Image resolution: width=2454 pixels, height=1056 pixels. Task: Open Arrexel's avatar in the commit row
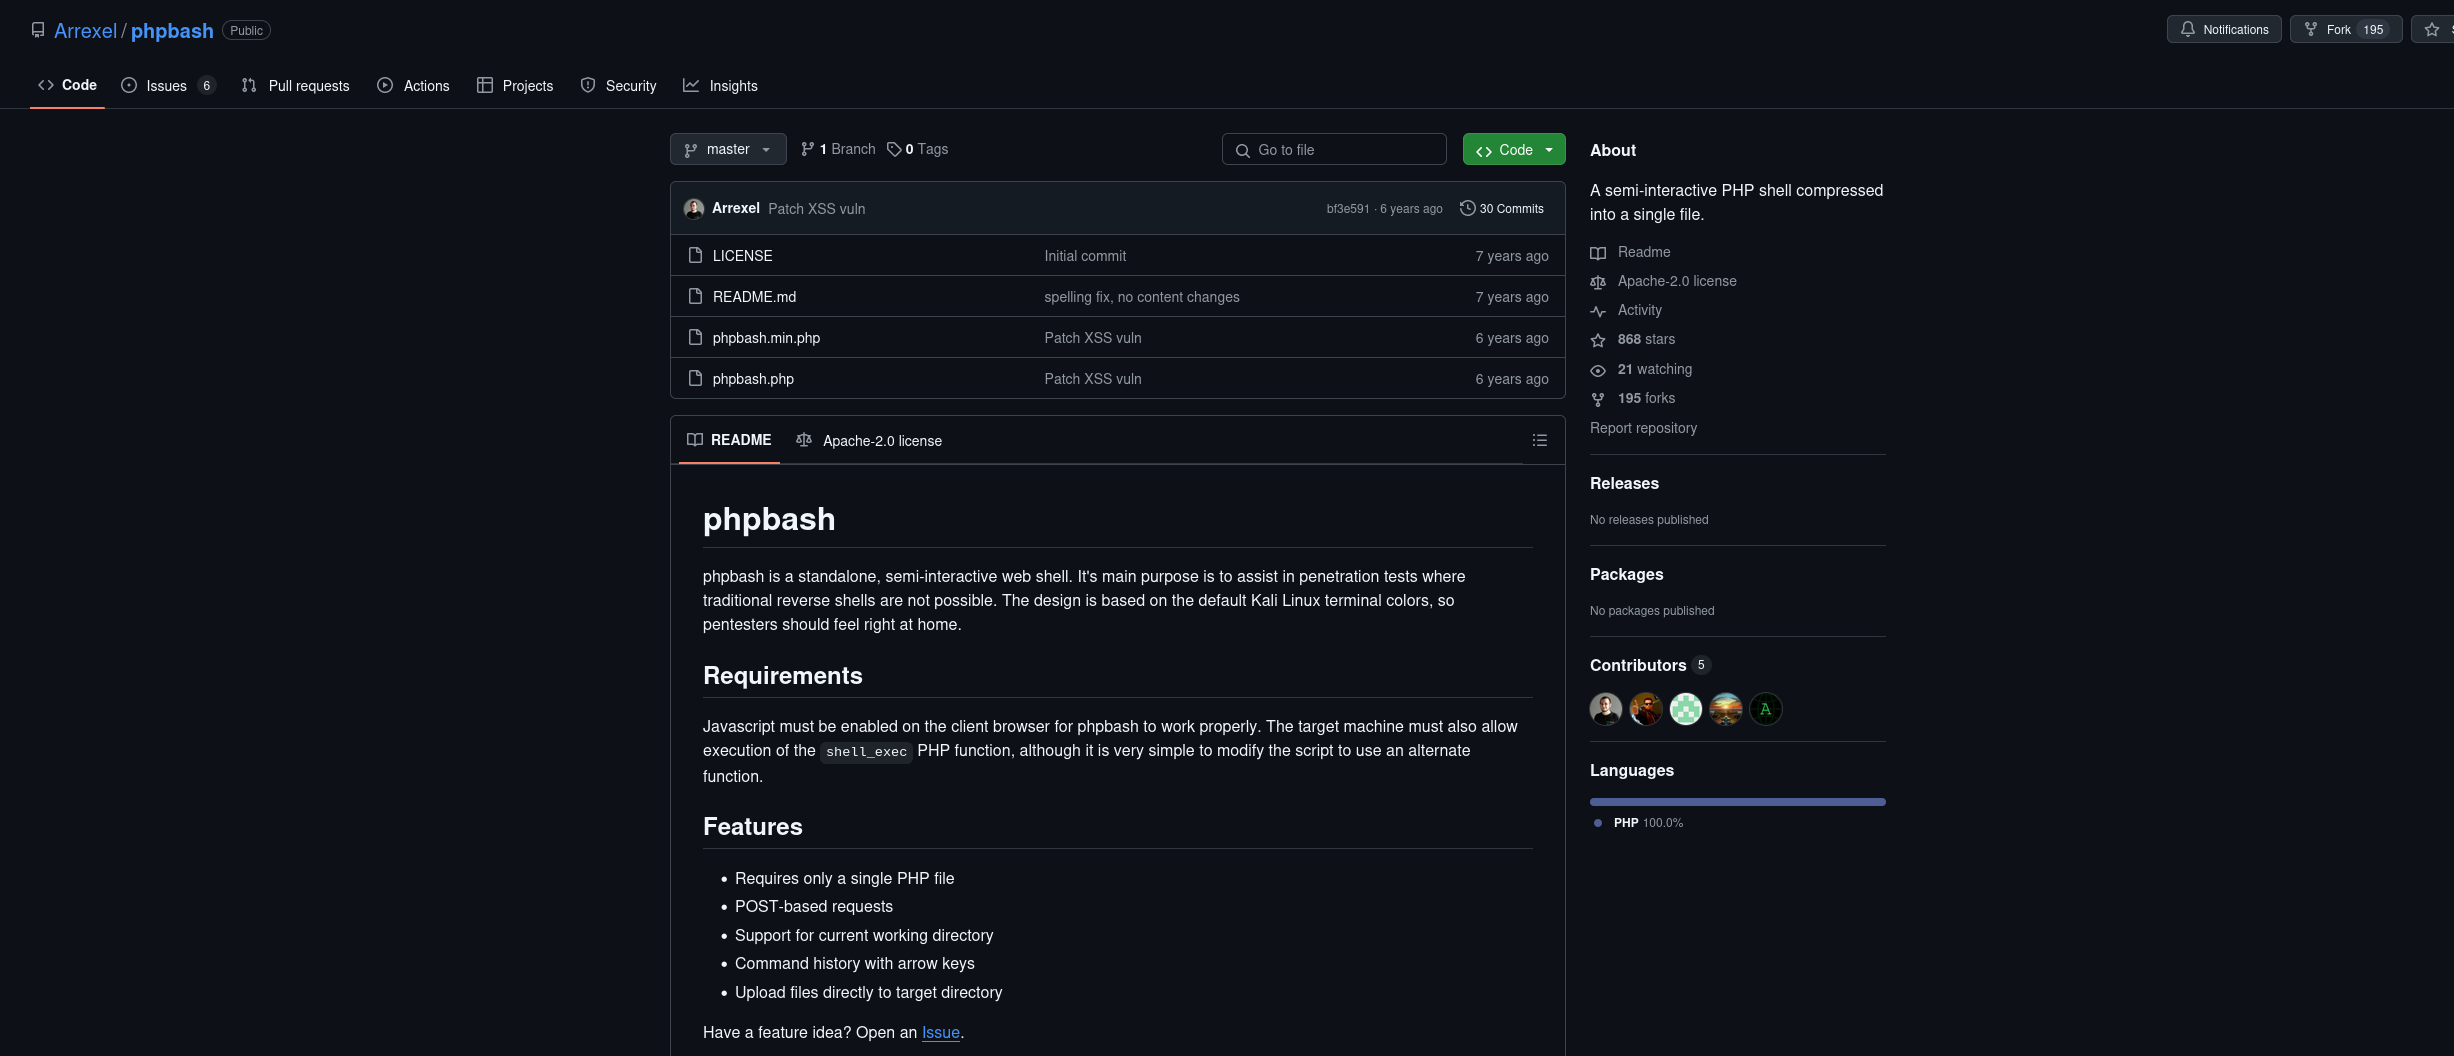694,209
